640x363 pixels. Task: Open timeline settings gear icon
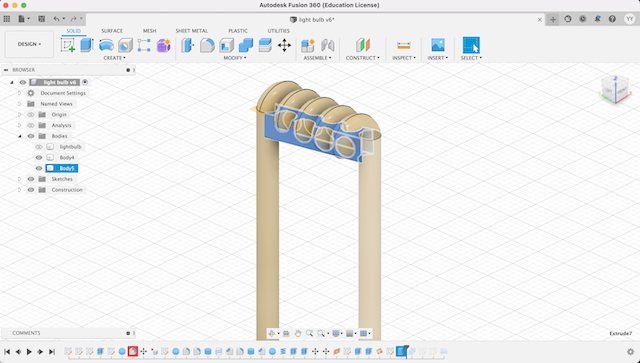click(630, 352)
